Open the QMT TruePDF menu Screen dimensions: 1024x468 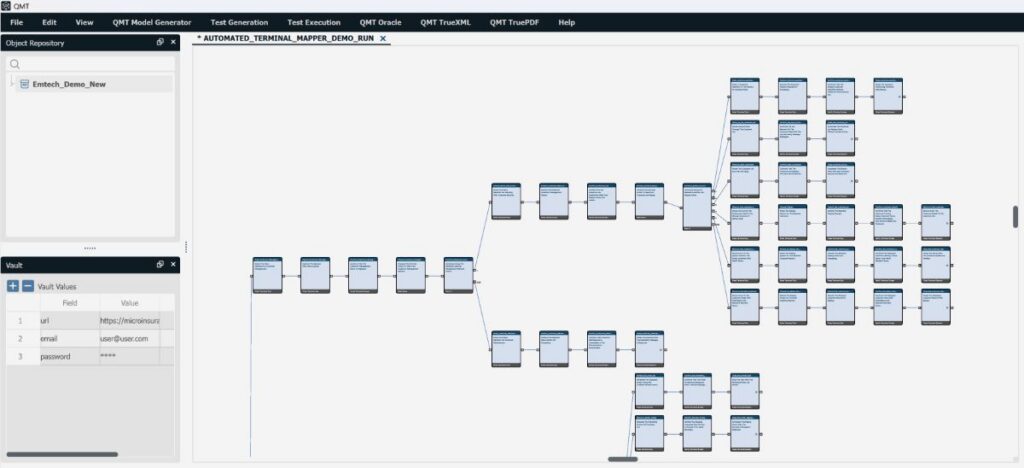click(x=516, y=22)
